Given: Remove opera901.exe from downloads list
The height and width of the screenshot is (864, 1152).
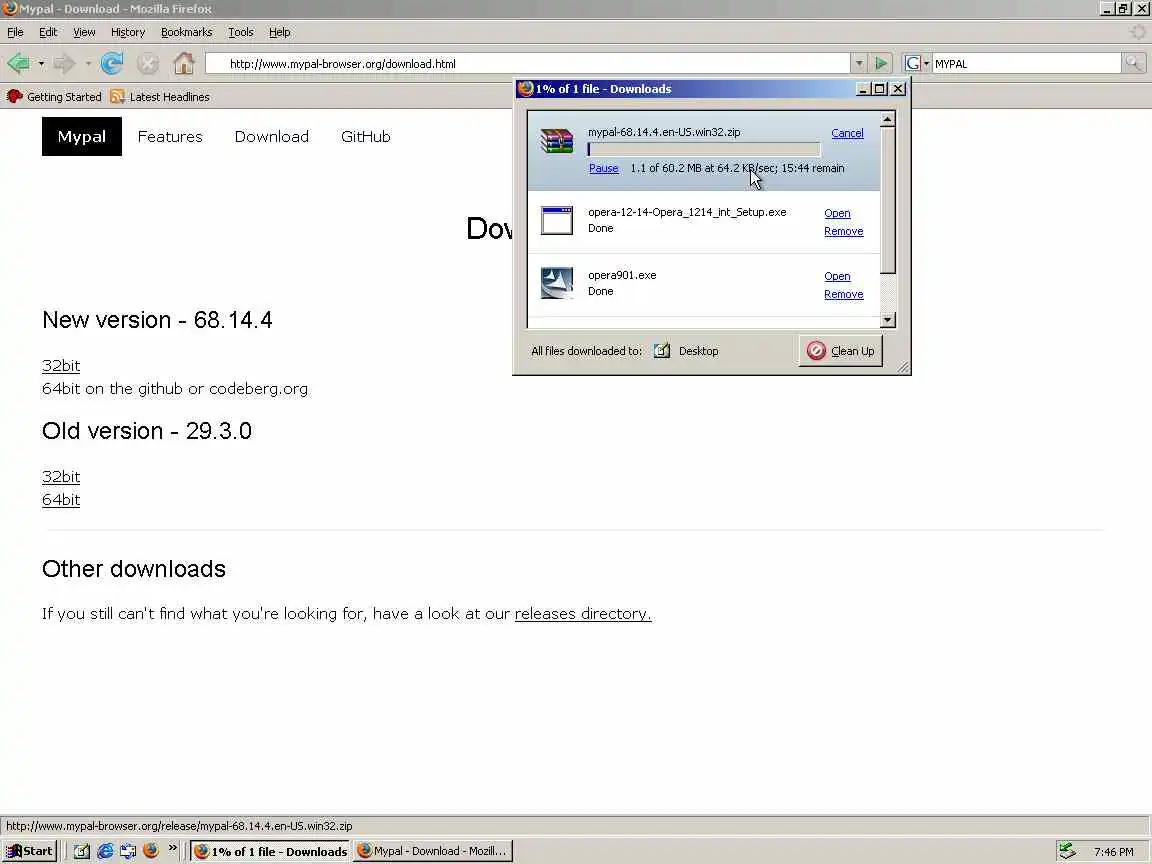Looking at the screenshot, I should [x=843, y=294].
